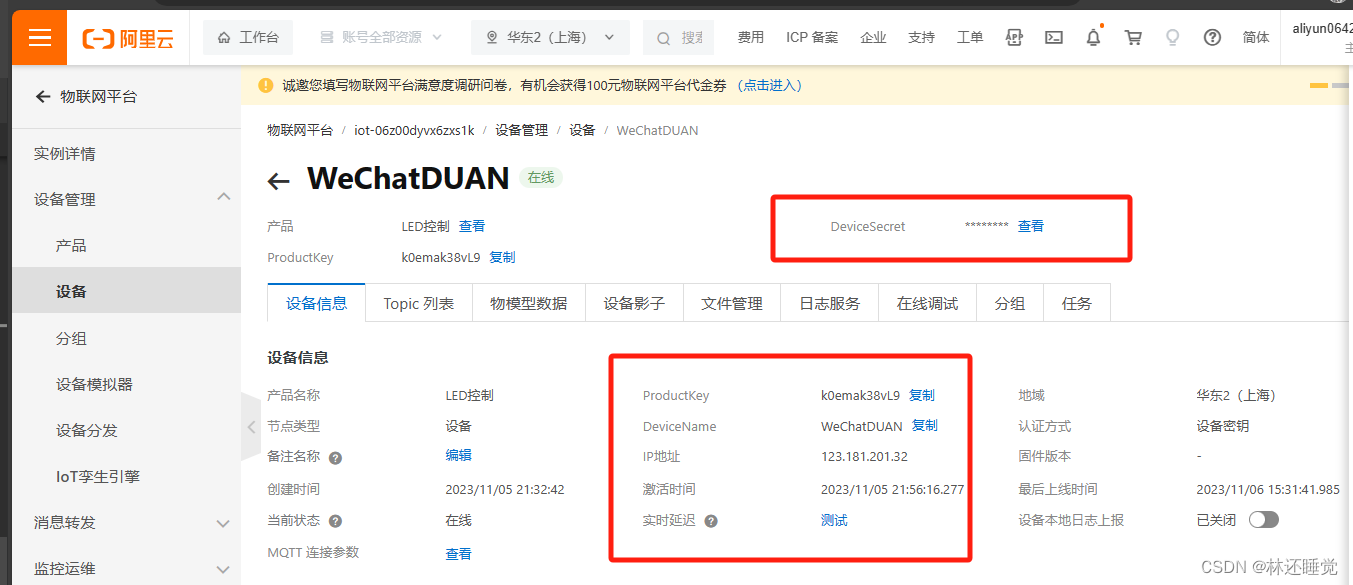The image size is (1353, 585).
Task: Switch to 在线调试 tab
Action: click(x=928, y=303)
